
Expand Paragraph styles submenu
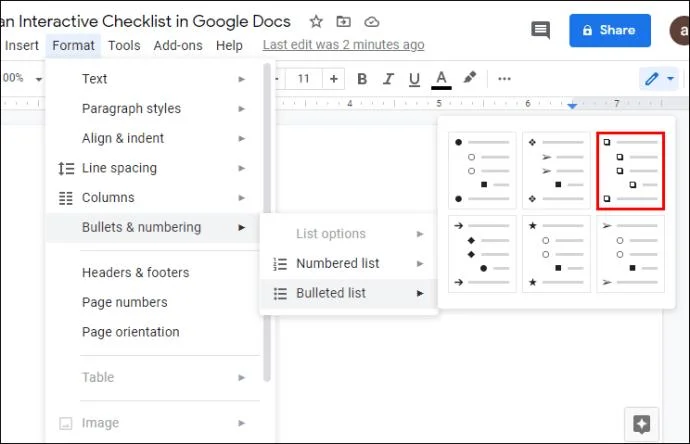point(152,108)
